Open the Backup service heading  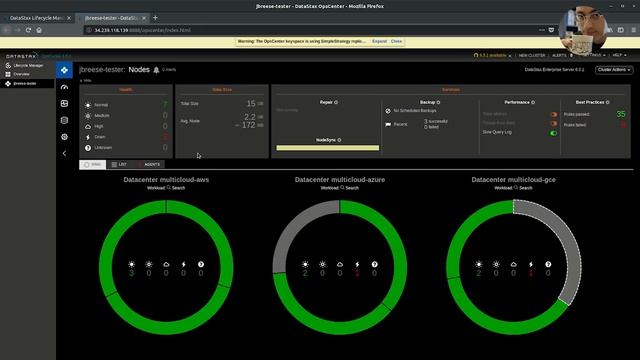427,102
